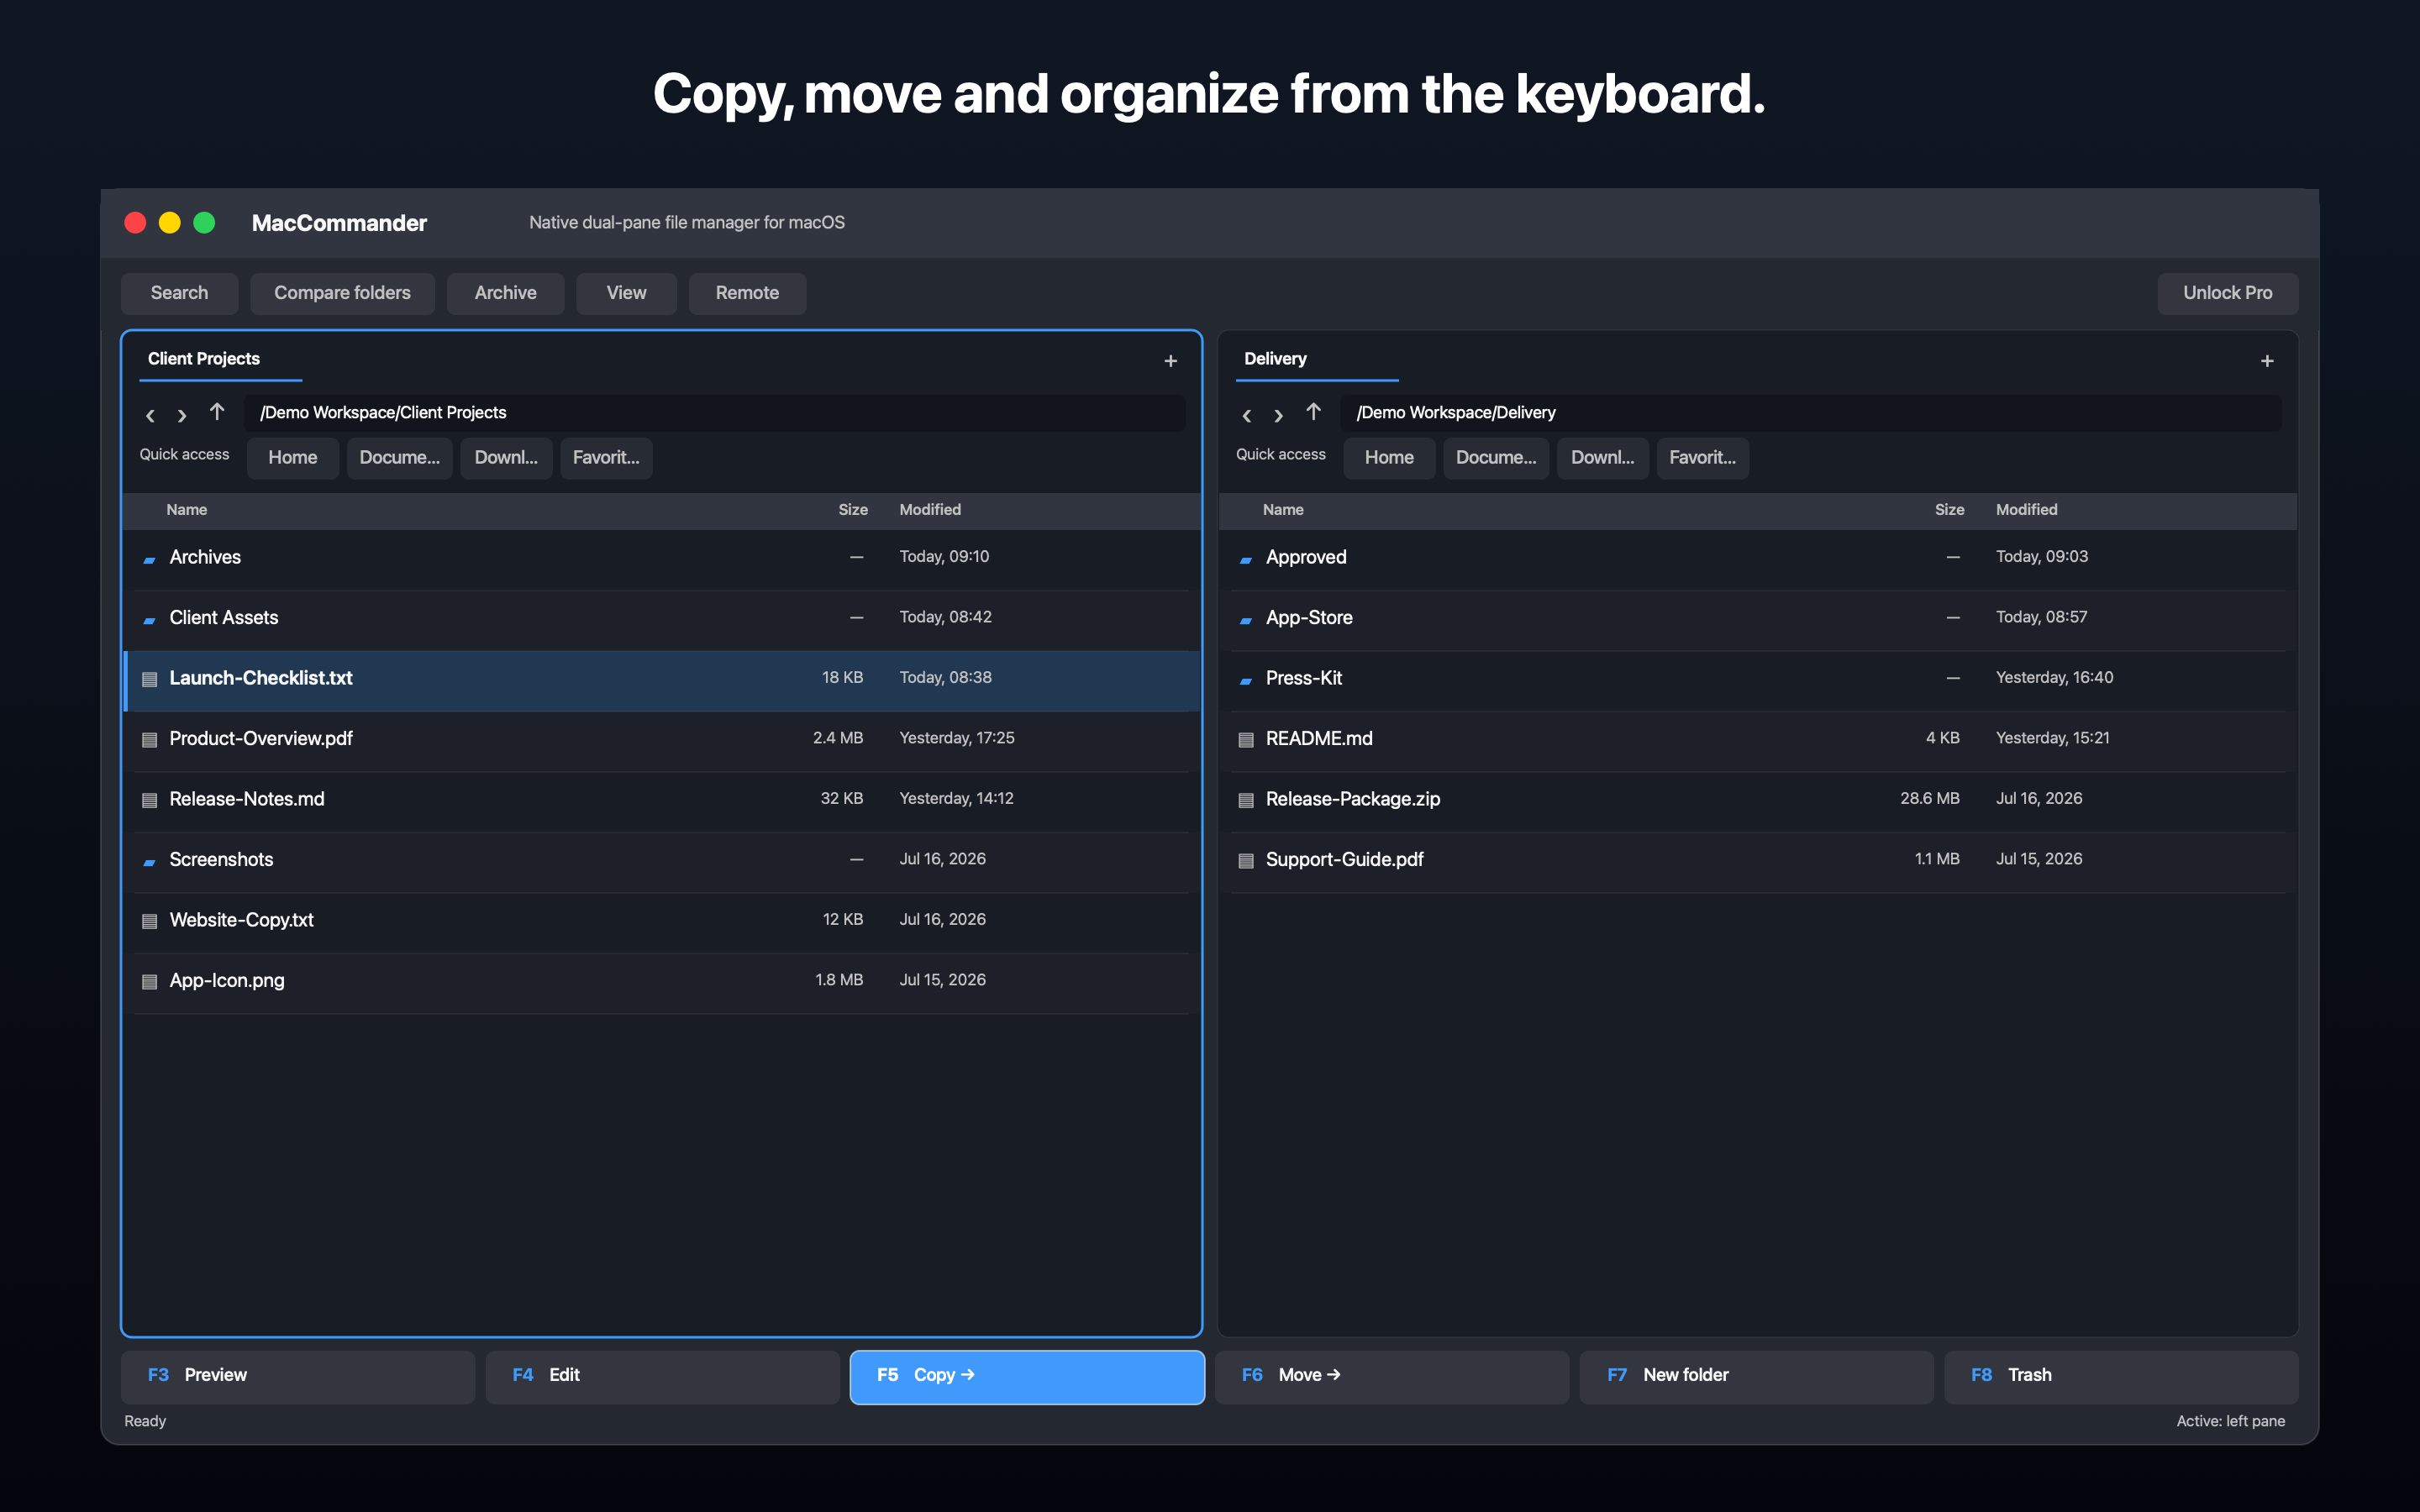The image size is (2420, 1512).
Task: Add a new tab in the left pane
Action: [1171, 361]
